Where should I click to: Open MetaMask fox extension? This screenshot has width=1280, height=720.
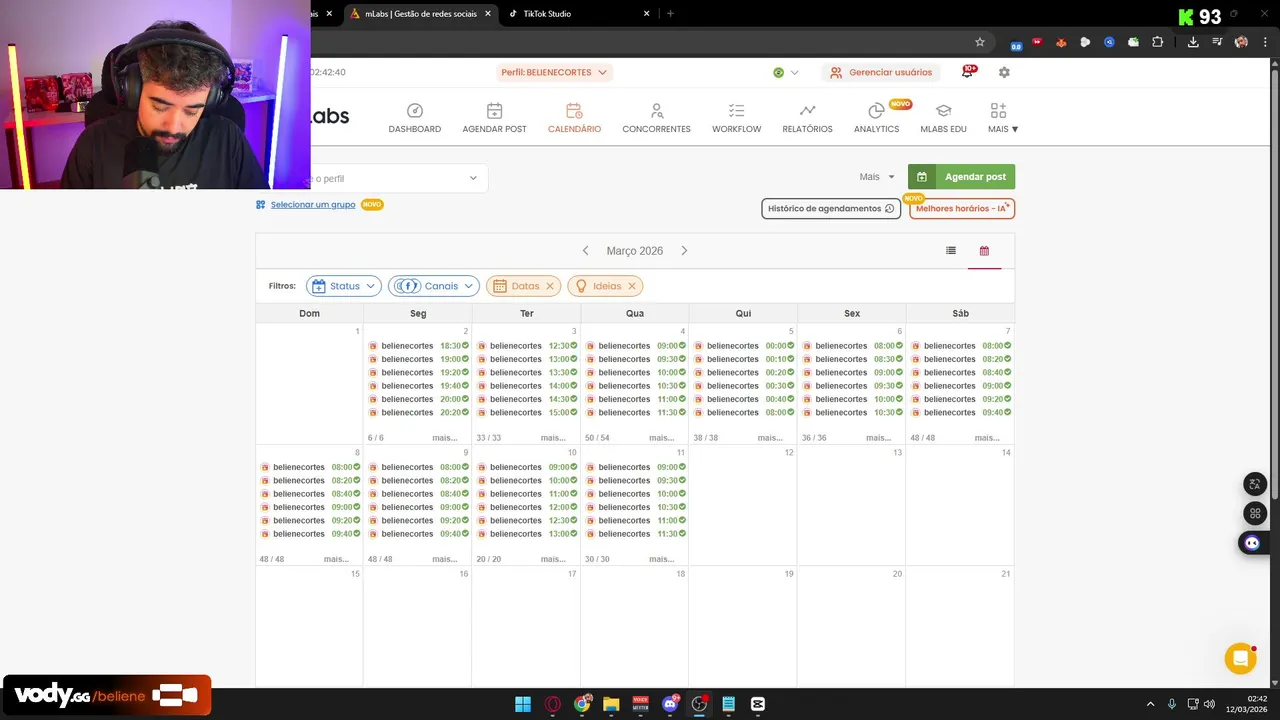(x=1061, y=42)
